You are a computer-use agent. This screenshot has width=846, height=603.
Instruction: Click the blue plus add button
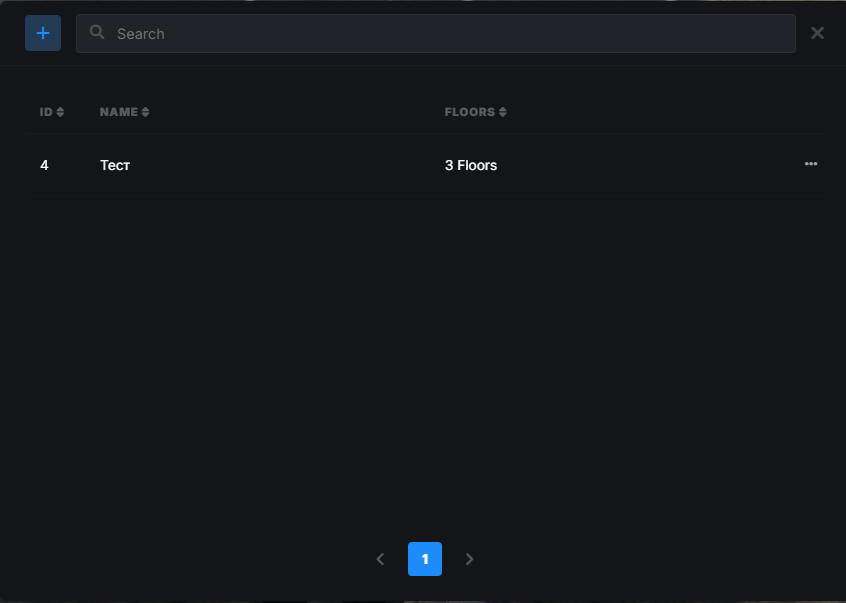pos(43,33)
